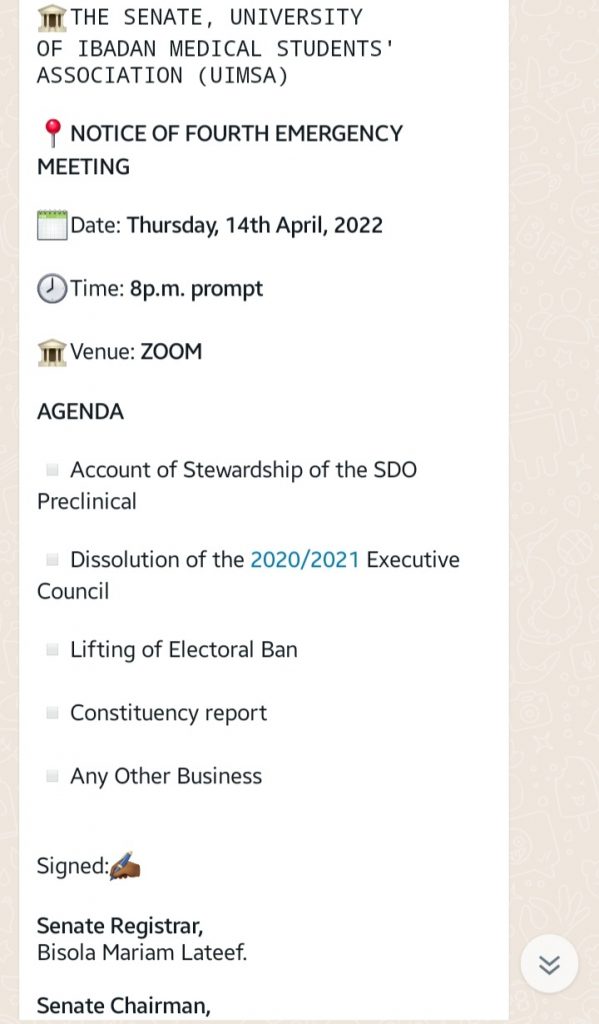Click the red pushpin emoji before NOTICE
Screen dimensions: 599x1024
(x=52, y=133)
